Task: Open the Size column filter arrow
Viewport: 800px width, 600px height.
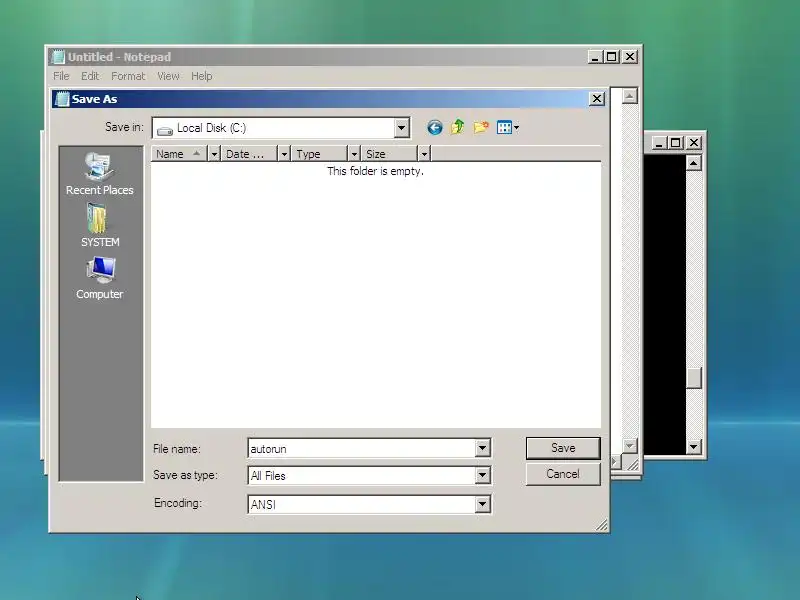Action: pos(424,154)
